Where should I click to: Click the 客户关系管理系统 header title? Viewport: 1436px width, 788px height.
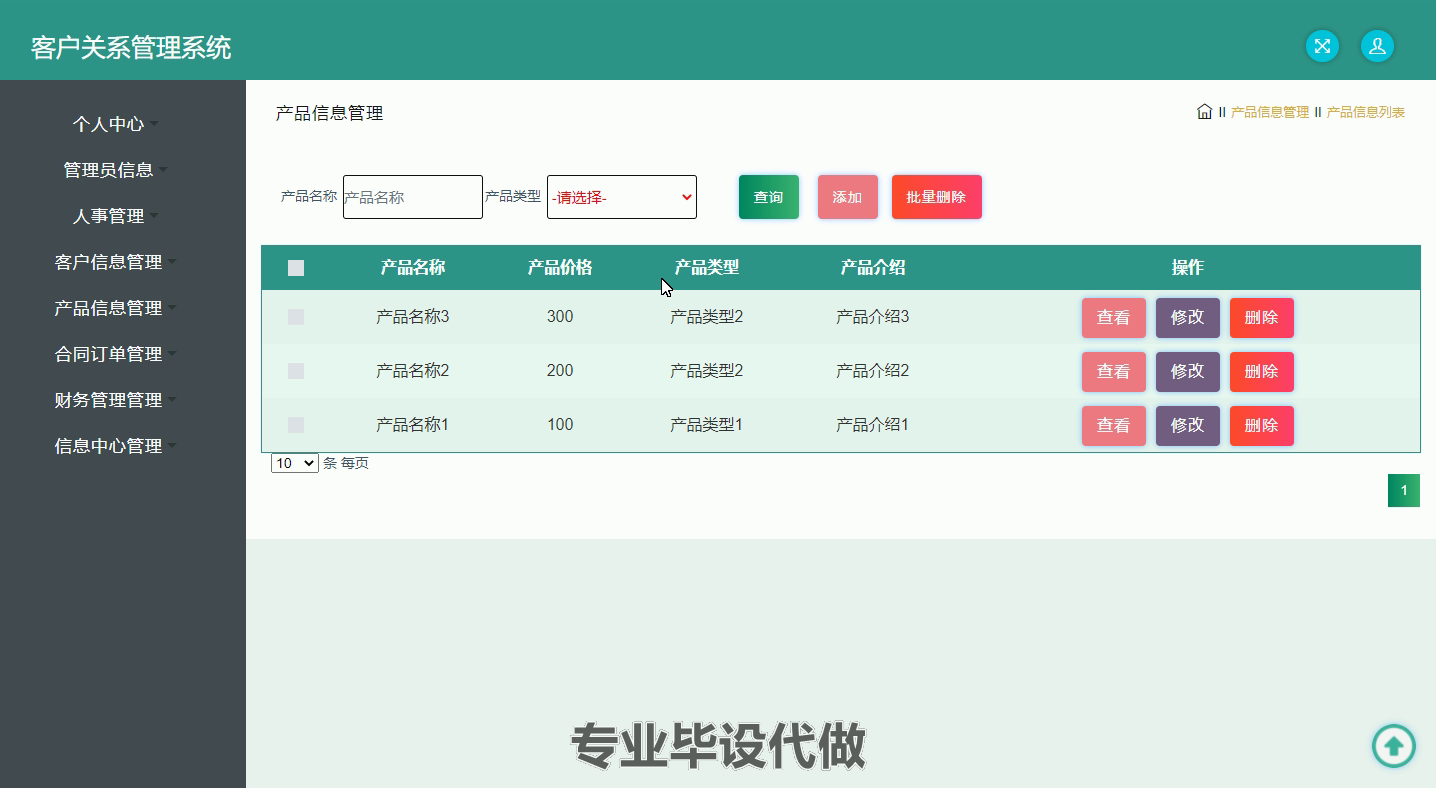click(131, 47)
